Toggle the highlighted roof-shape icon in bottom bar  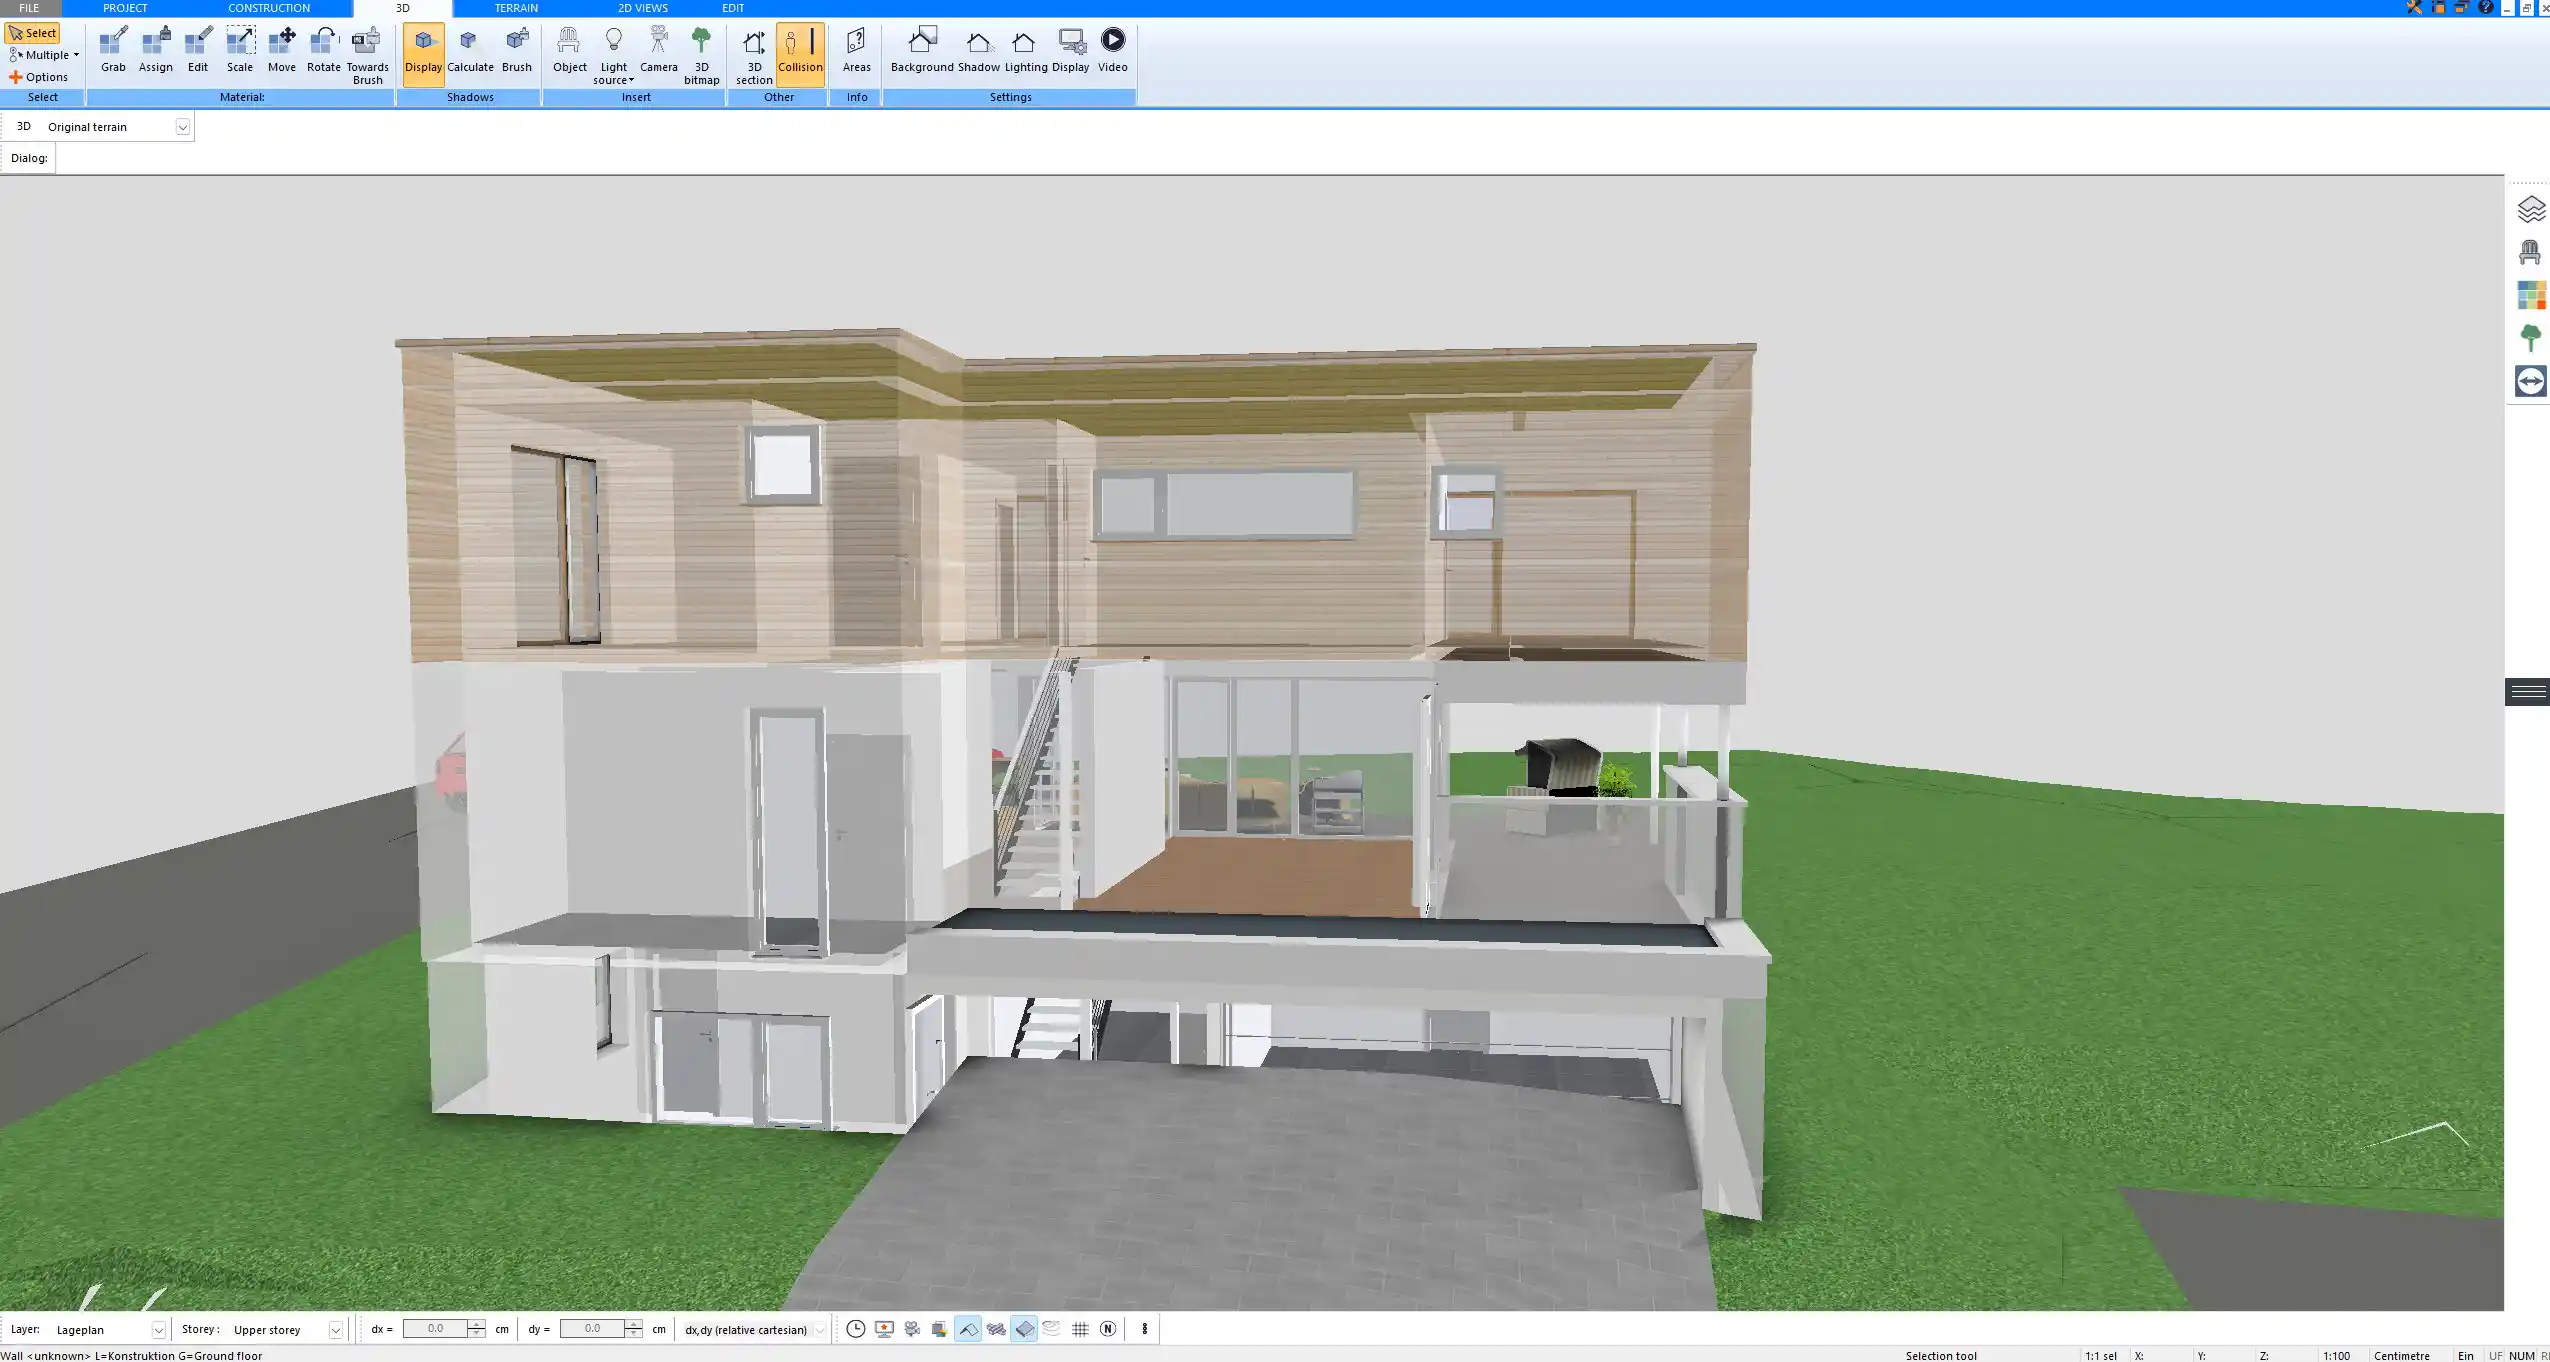968,1329
